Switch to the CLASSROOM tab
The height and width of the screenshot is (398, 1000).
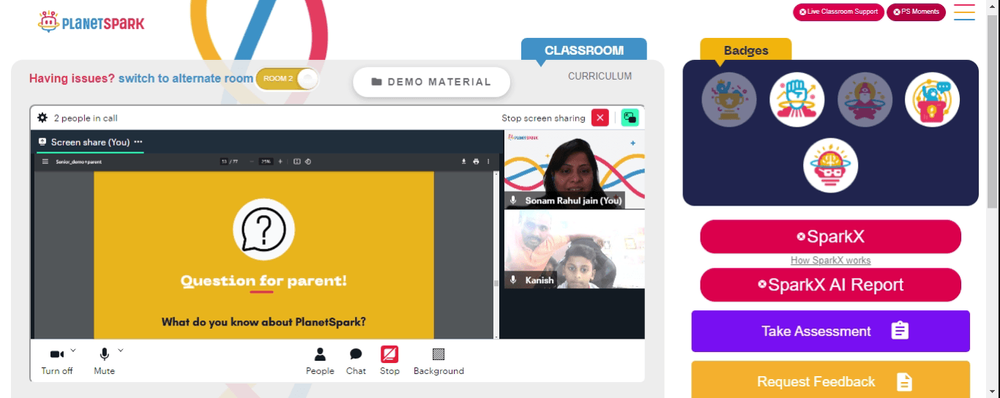(584, 50)
